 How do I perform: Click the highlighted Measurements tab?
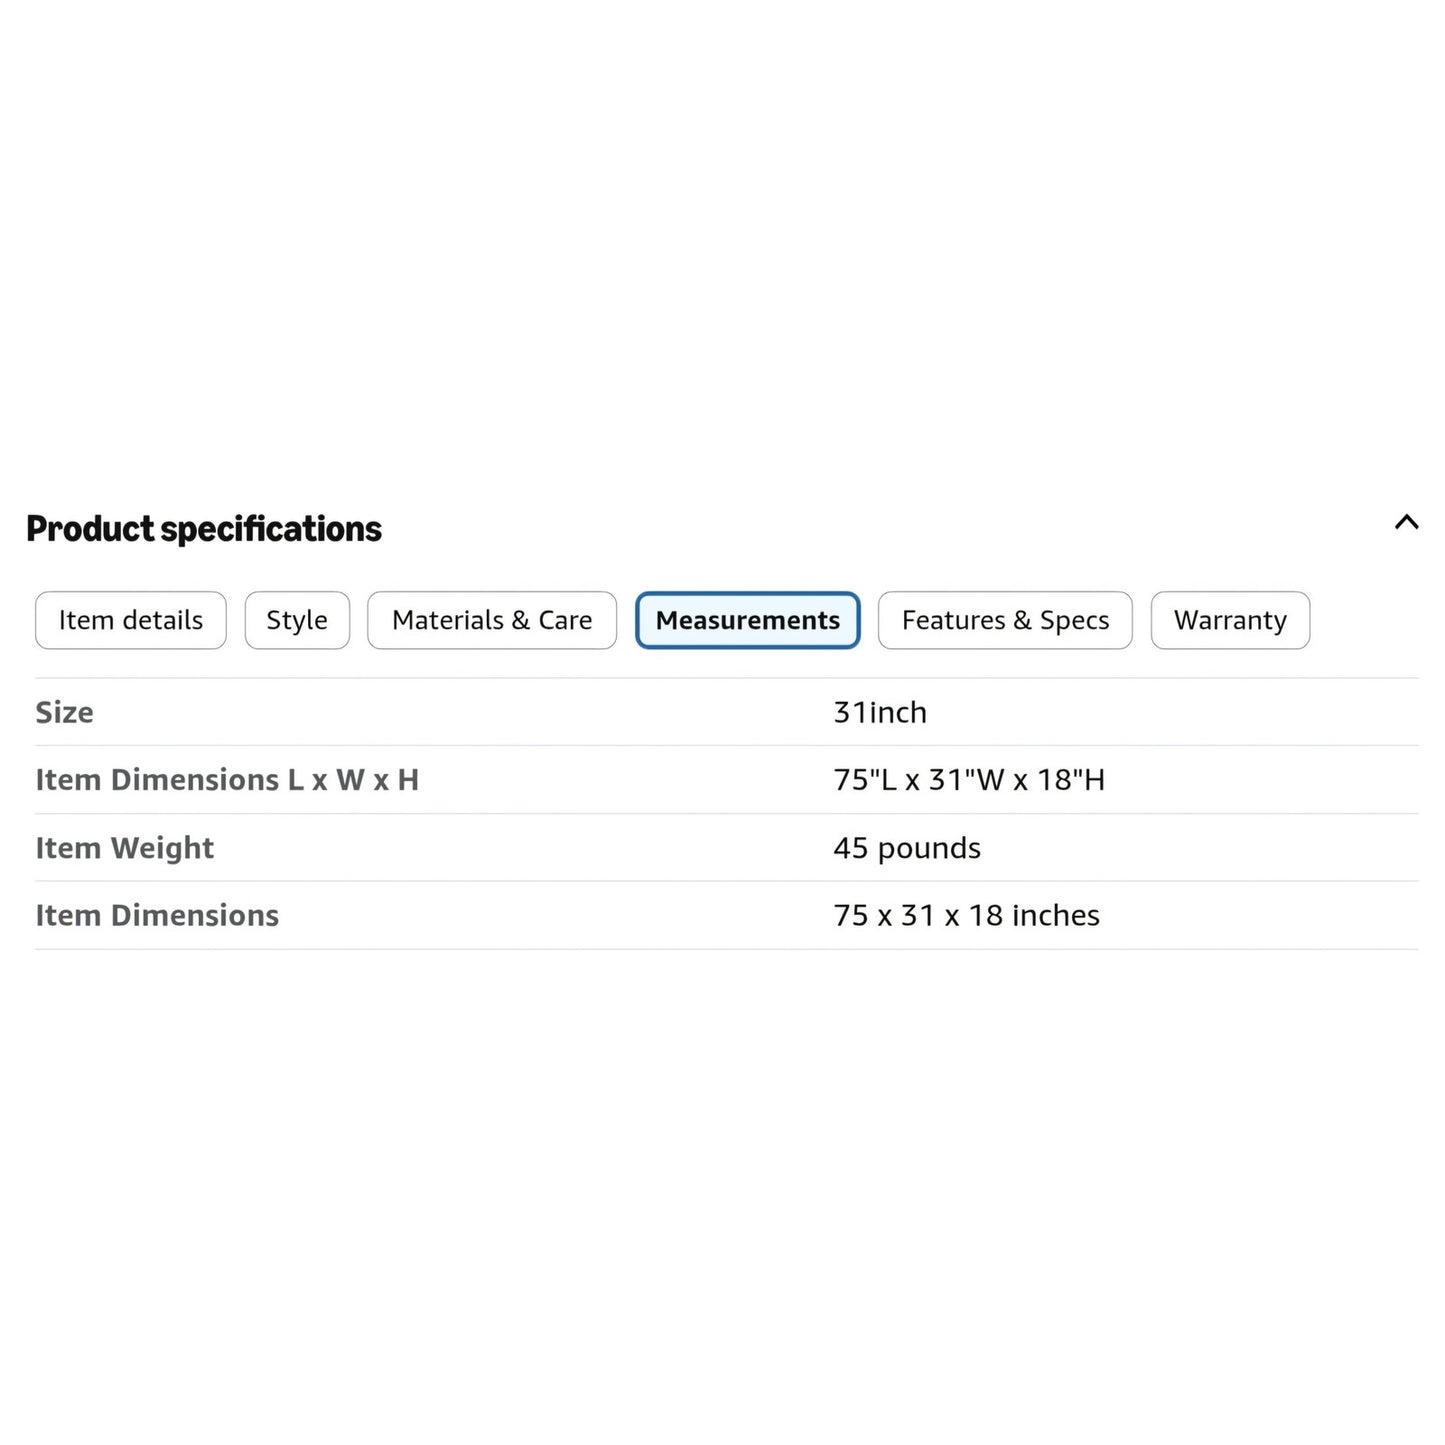tap(748, 620)
